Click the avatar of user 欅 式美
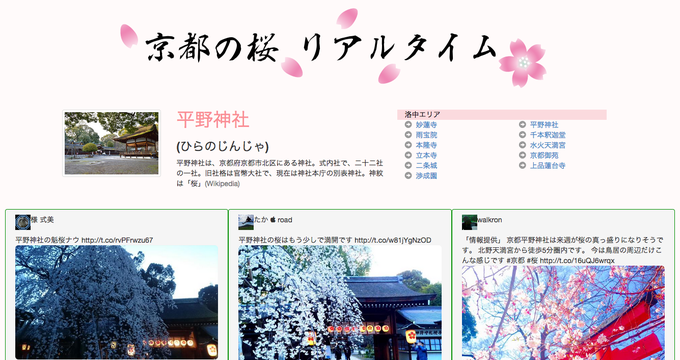This screenshot has height=360, width=680. pyautogui.click(x=23, y=222)
